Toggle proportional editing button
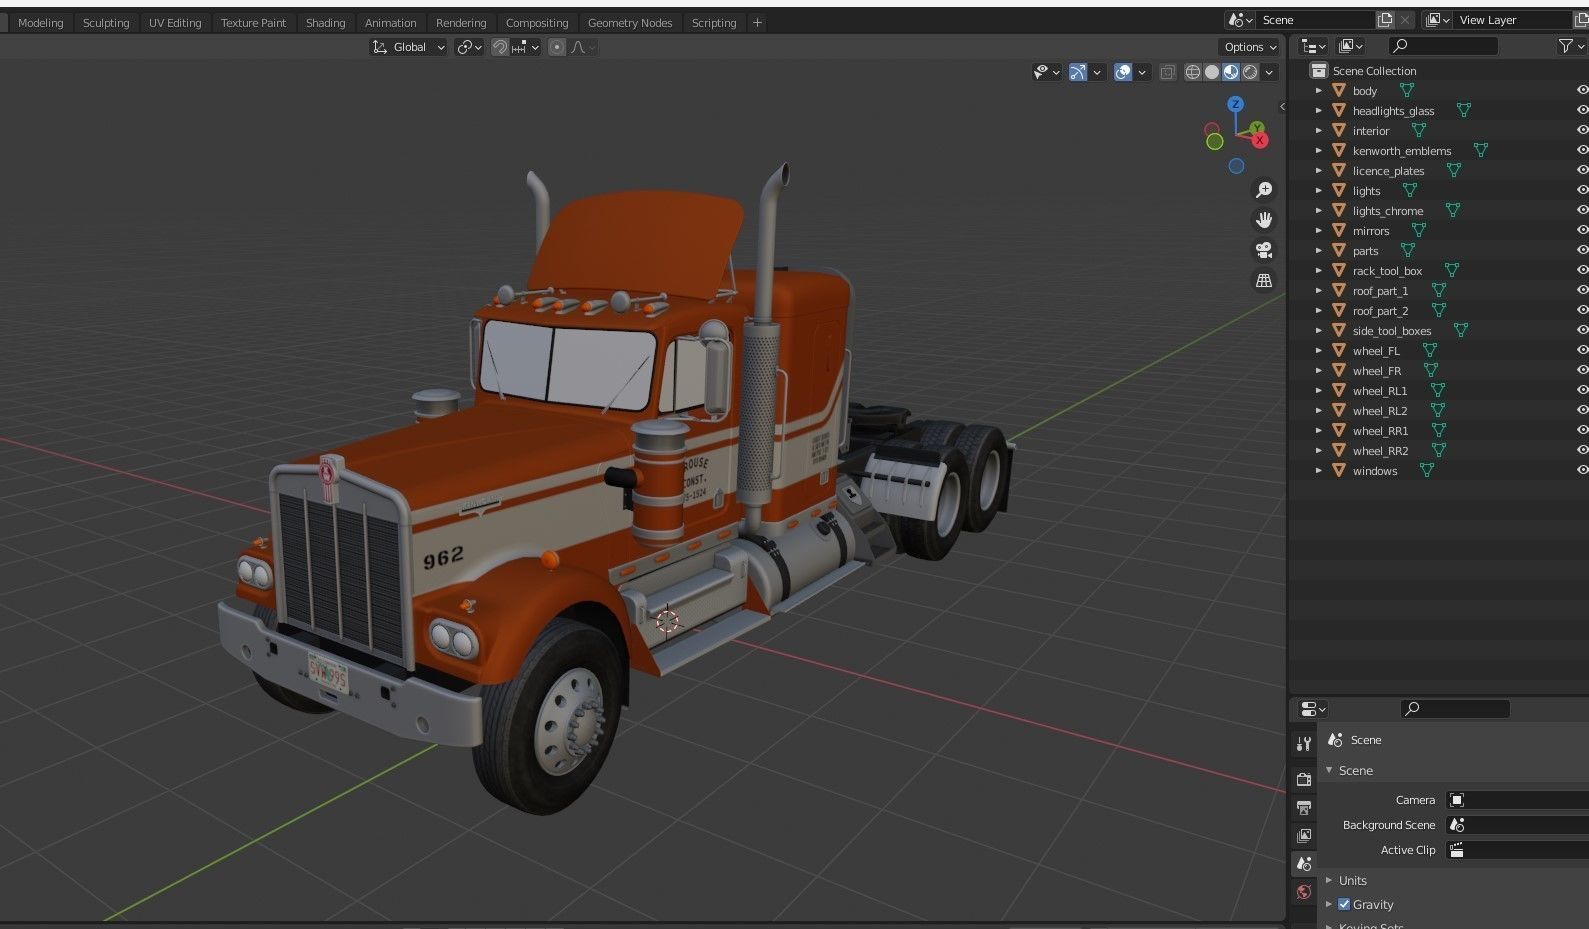 pyautogui.click(x=557, y=47)
